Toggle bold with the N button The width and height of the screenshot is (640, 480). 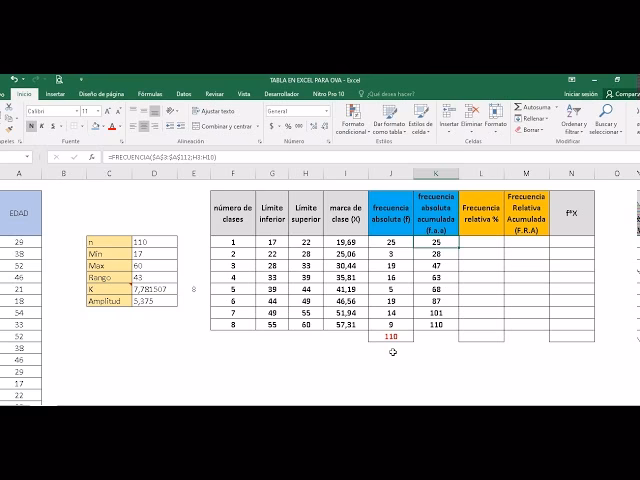pos(31,126)
